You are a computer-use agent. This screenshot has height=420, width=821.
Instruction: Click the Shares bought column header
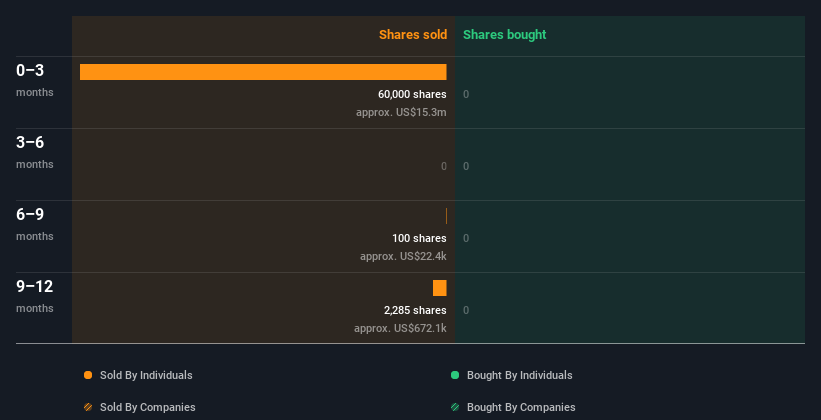(x=505, y=35)
